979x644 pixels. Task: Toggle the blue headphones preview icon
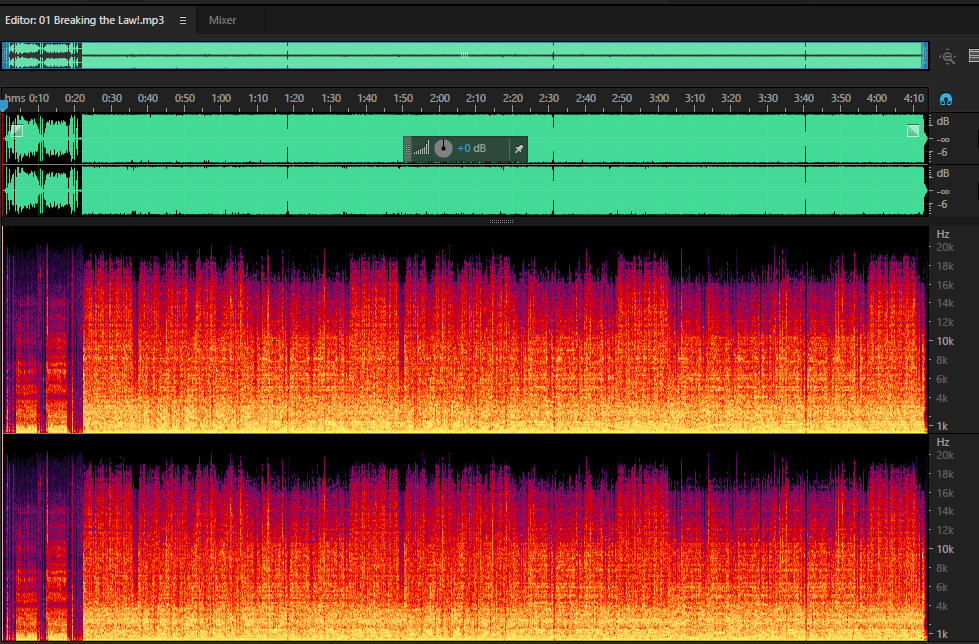tap(945, 99)
